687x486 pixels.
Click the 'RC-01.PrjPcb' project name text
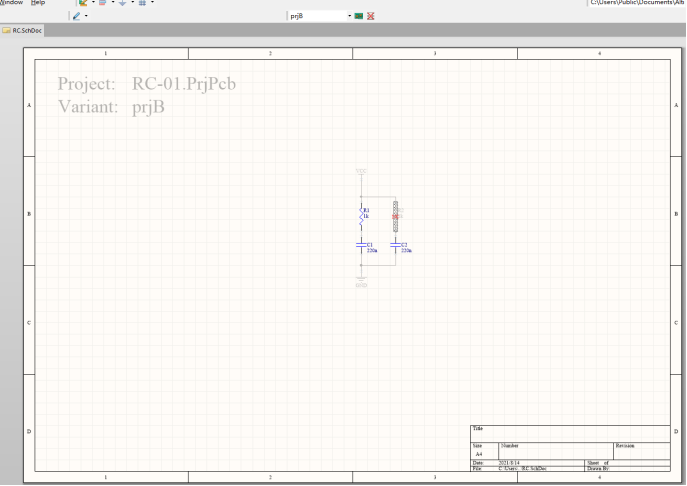click(184, 84)
